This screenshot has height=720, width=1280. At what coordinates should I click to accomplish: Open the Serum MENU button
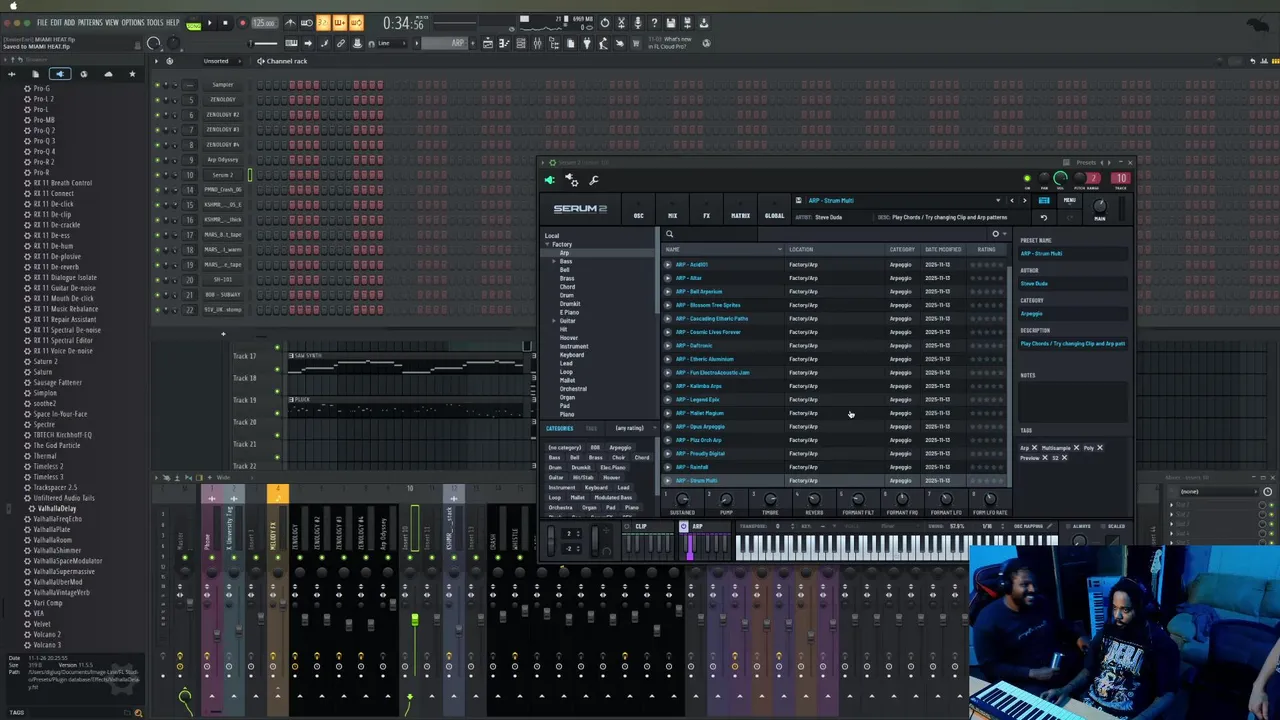(1069, 201)
